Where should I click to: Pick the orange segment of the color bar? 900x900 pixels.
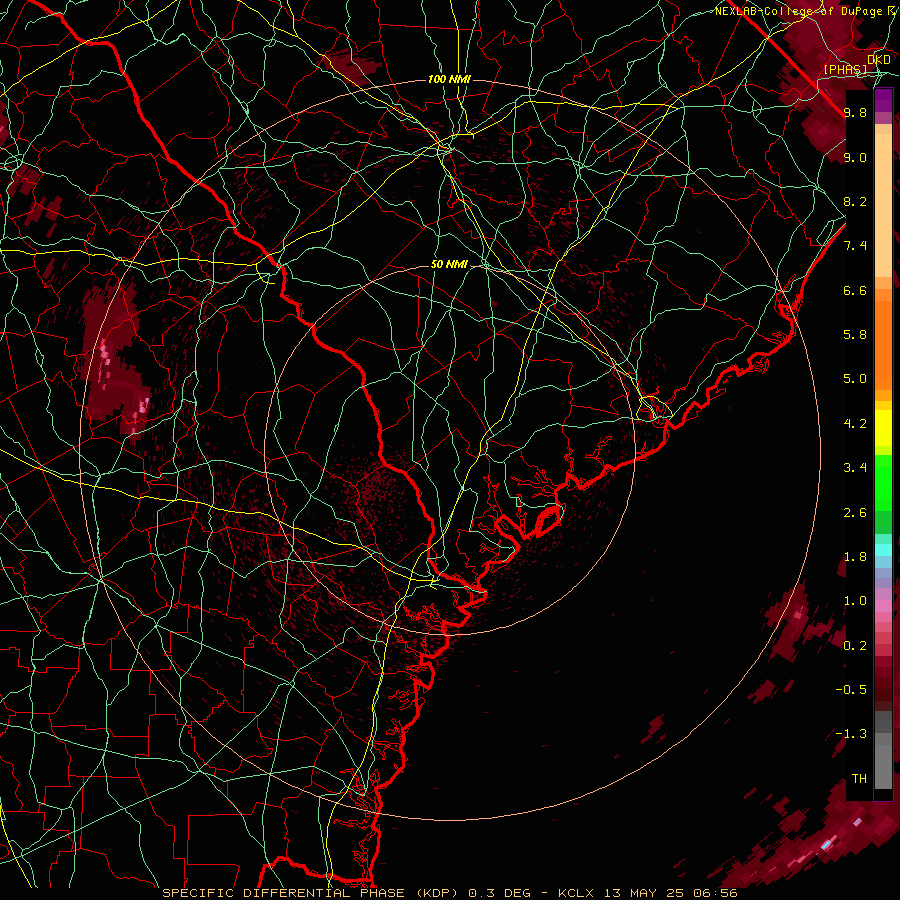pyautogui.click(x=883, y=340)
